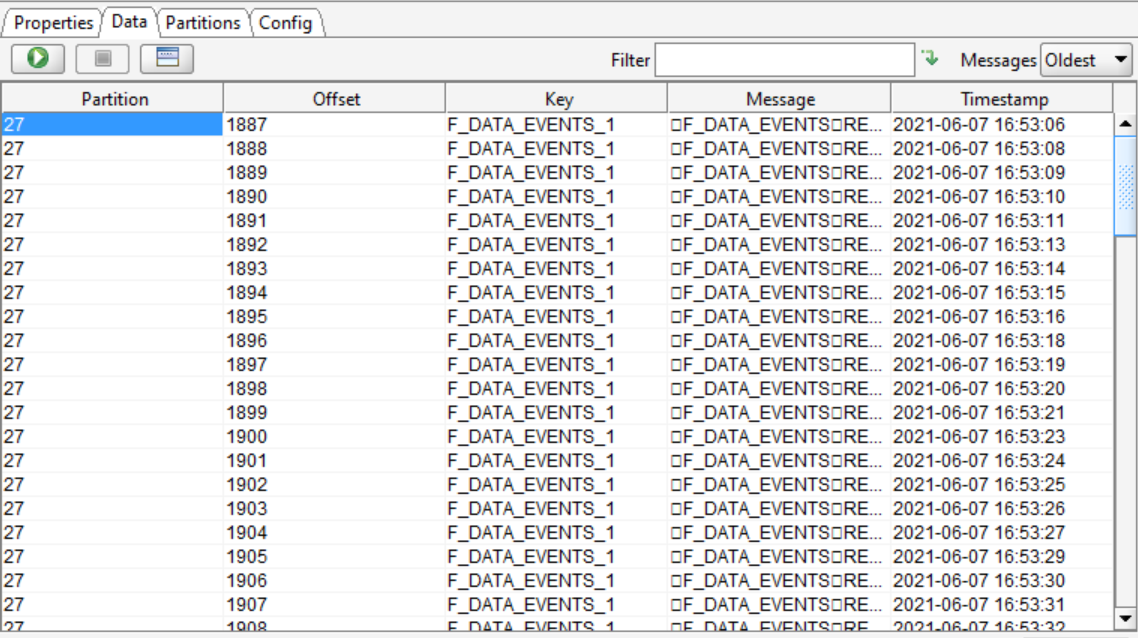Click the Key cell in offset 1893 row
This screenshot has width=1138, height=638.
click(x=555, y=269)
